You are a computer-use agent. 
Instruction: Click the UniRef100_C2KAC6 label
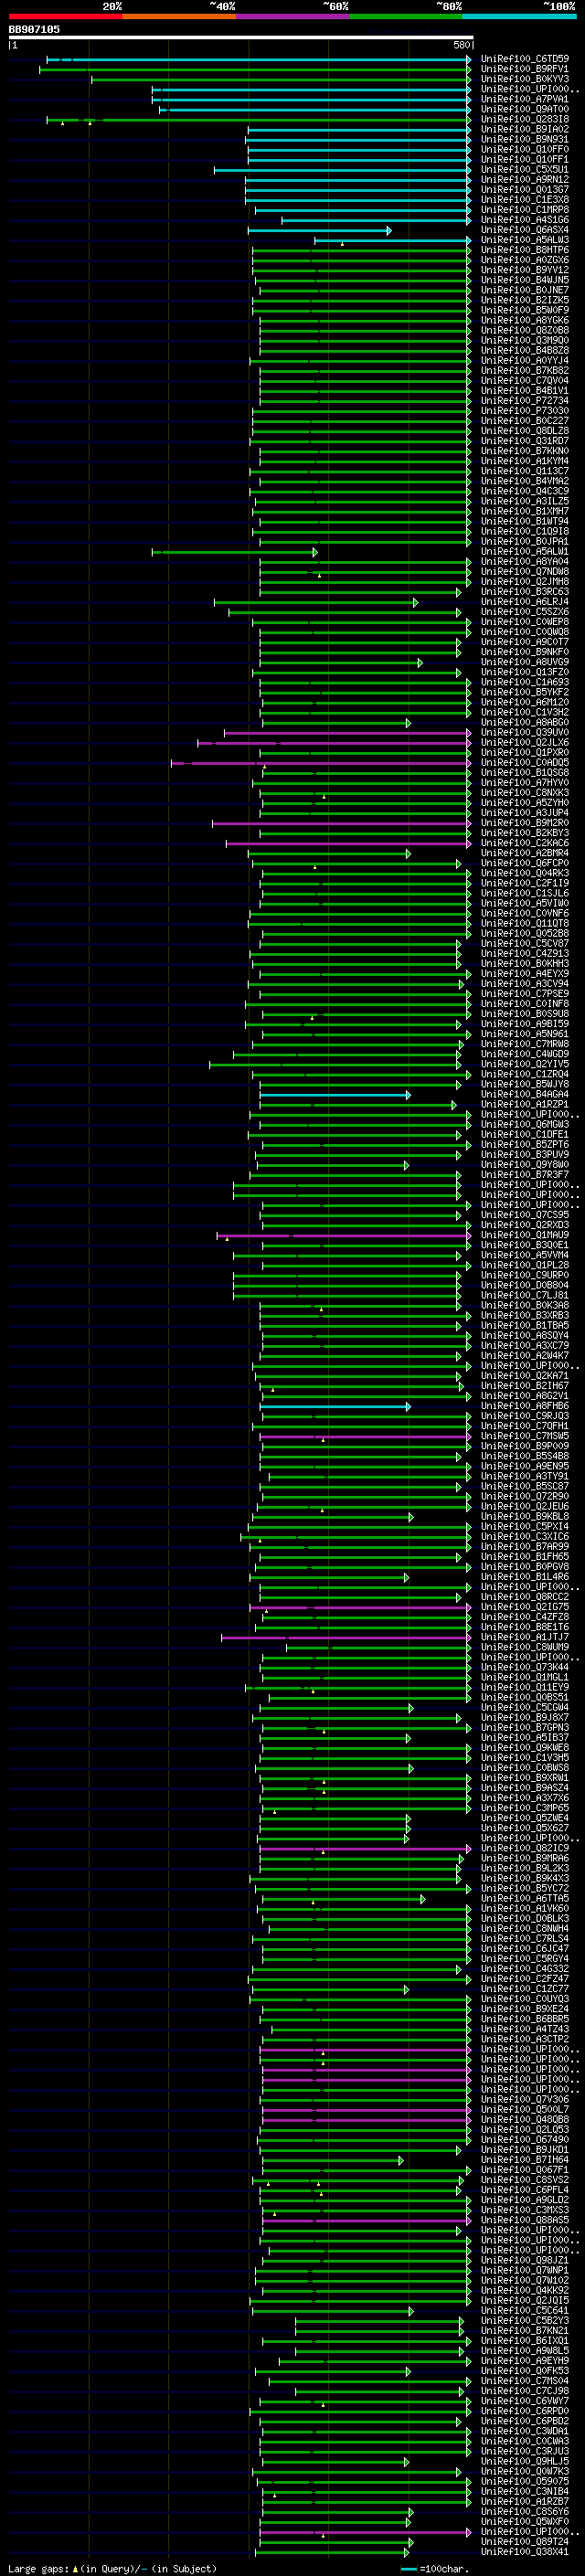pos(525,844)
